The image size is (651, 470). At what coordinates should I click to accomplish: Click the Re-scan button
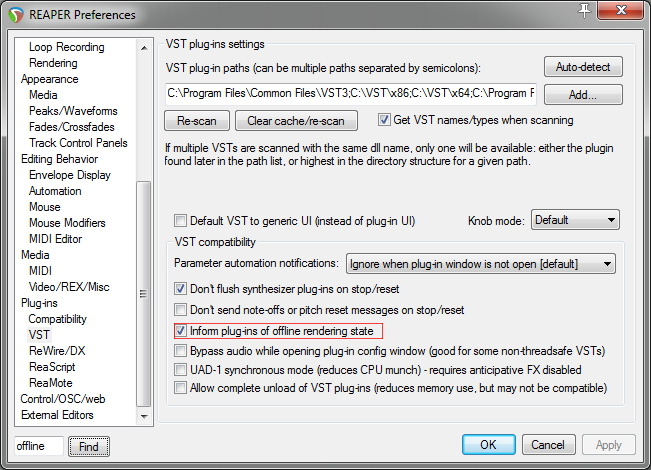pos(197,121)
